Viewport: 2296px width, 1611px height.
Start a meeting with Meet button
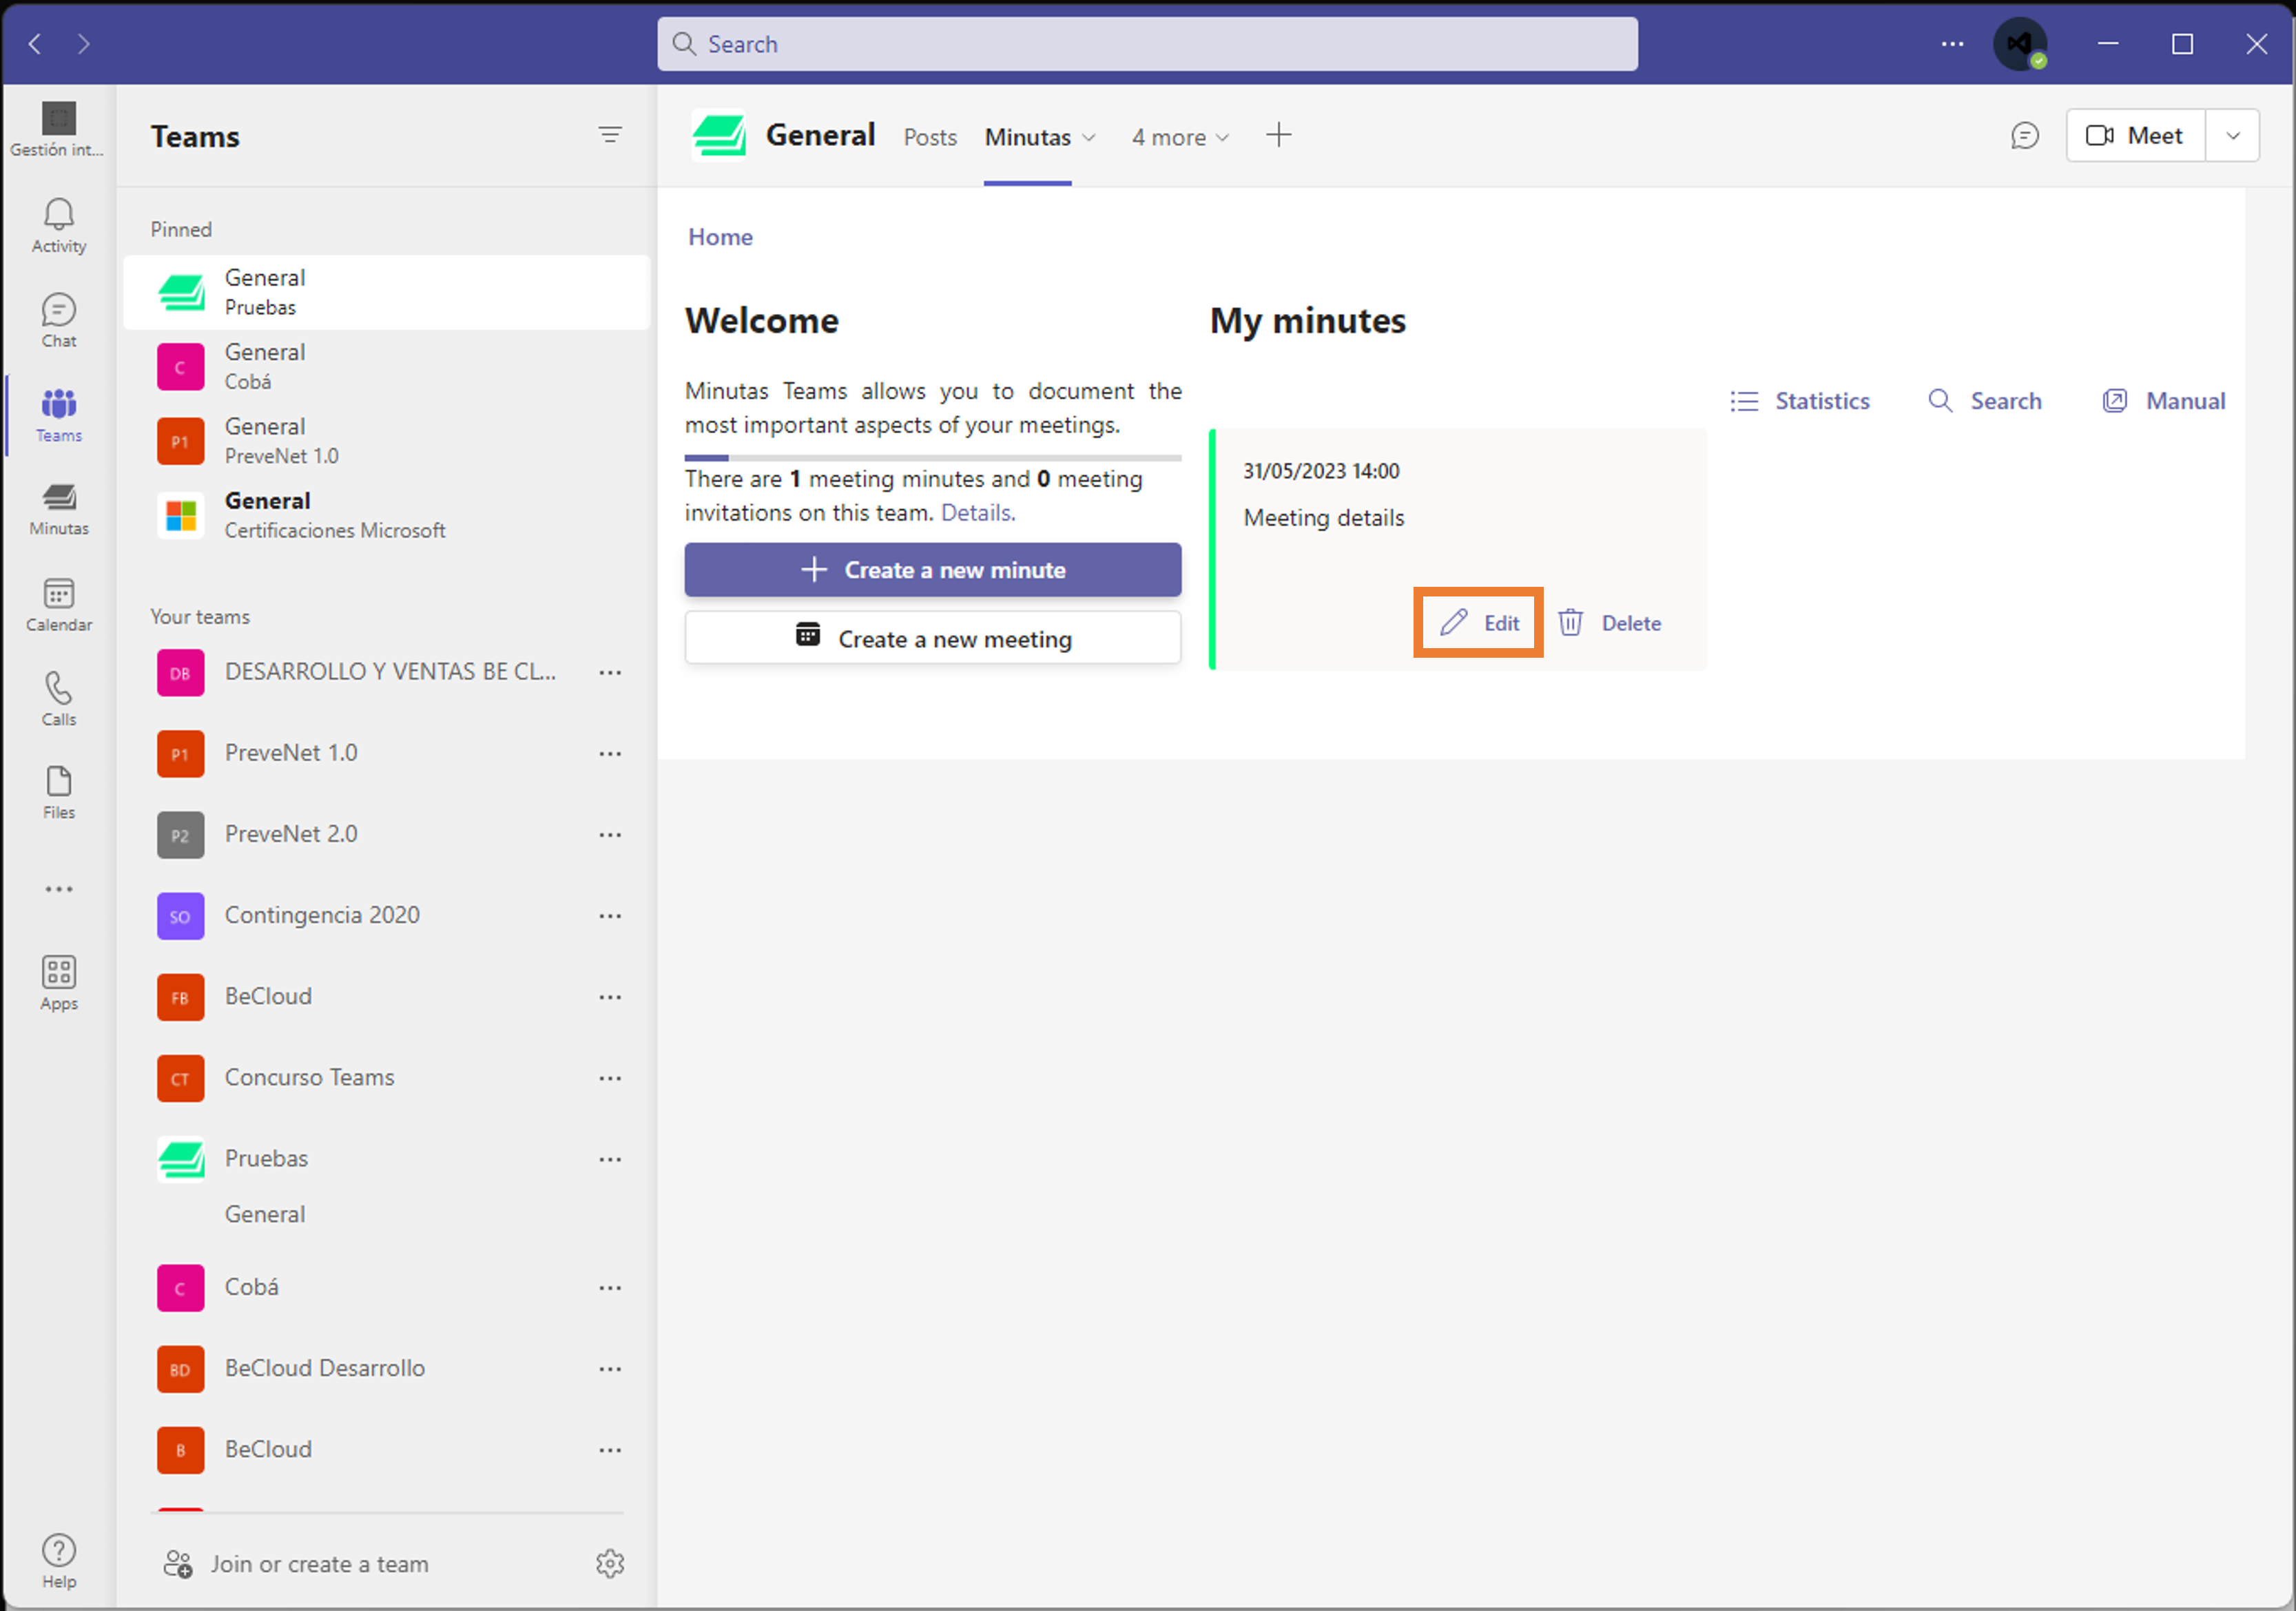[x=2135, y=135]
